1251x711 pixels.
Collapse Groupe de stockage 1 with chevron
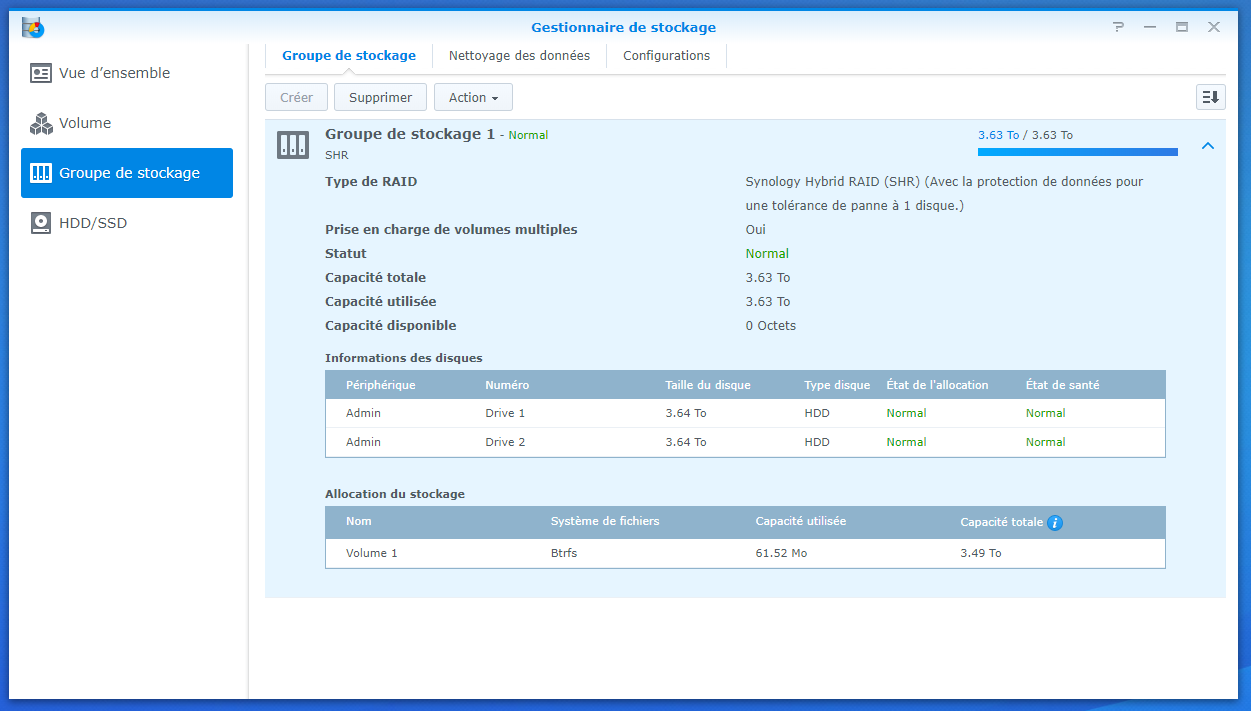click(x=1207, y=146)
